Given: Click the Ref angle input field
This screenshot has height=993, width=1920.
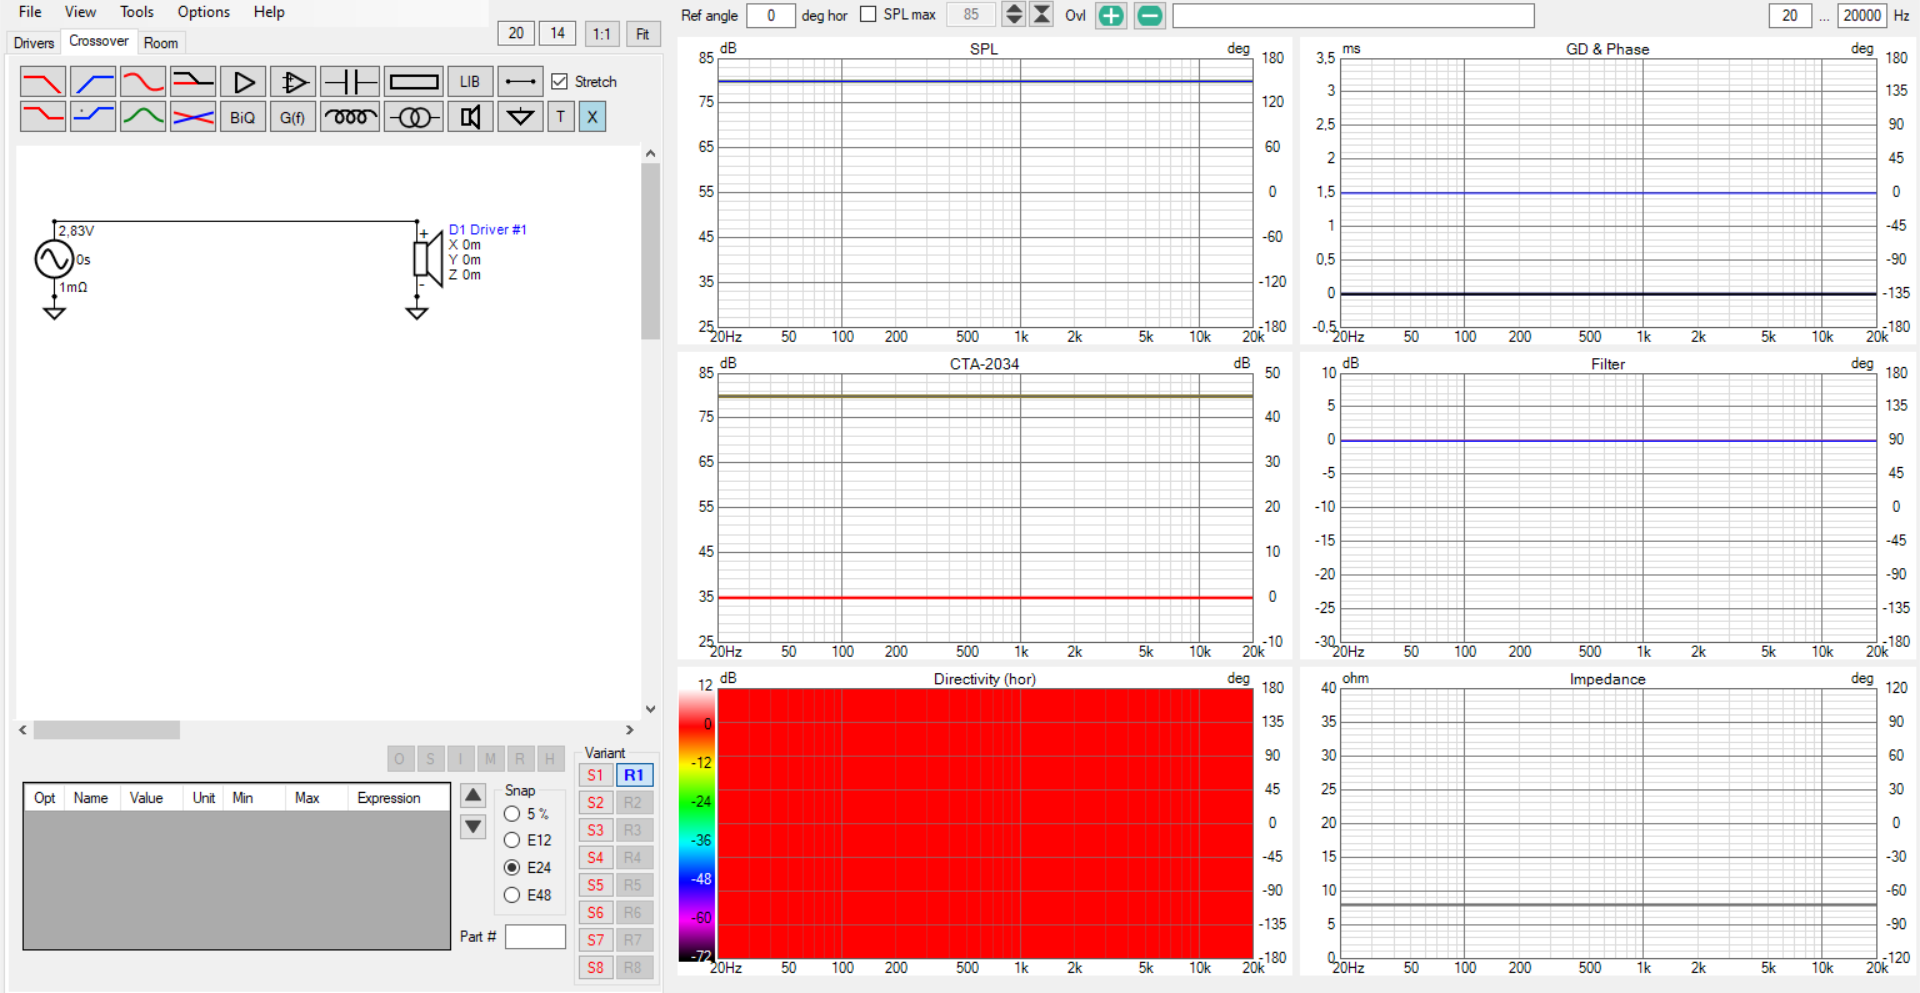Looking at the screenshot, I should point(771,15).
